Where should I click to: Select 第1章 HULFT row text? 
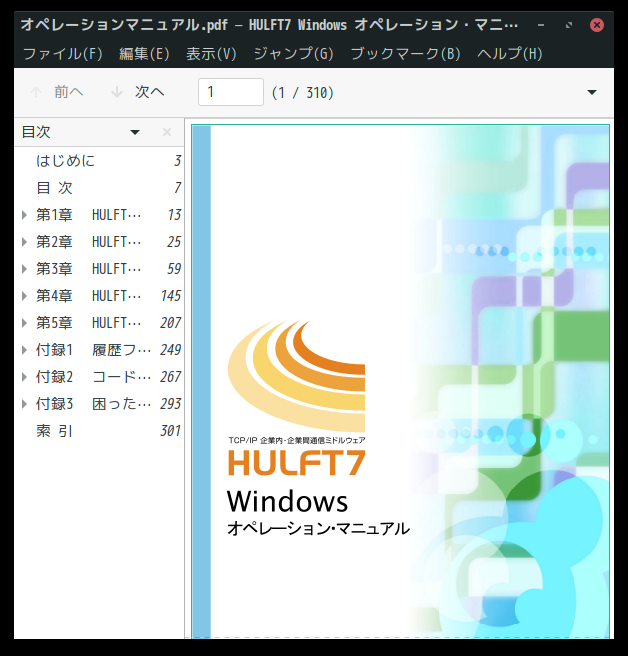(x=89, y=215)
